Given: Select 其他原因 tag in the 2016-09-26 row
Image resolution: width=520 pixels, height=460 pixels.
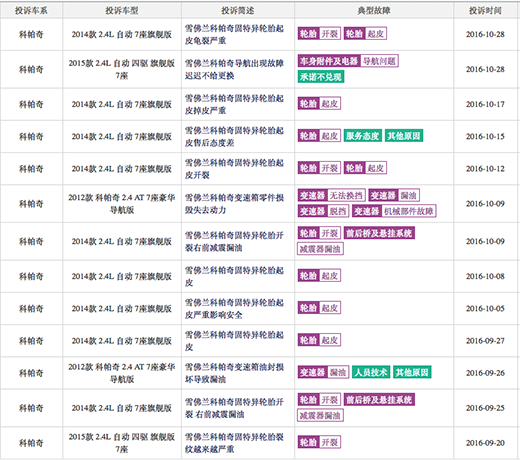Looking at the screenshot, I should (412, 372).
